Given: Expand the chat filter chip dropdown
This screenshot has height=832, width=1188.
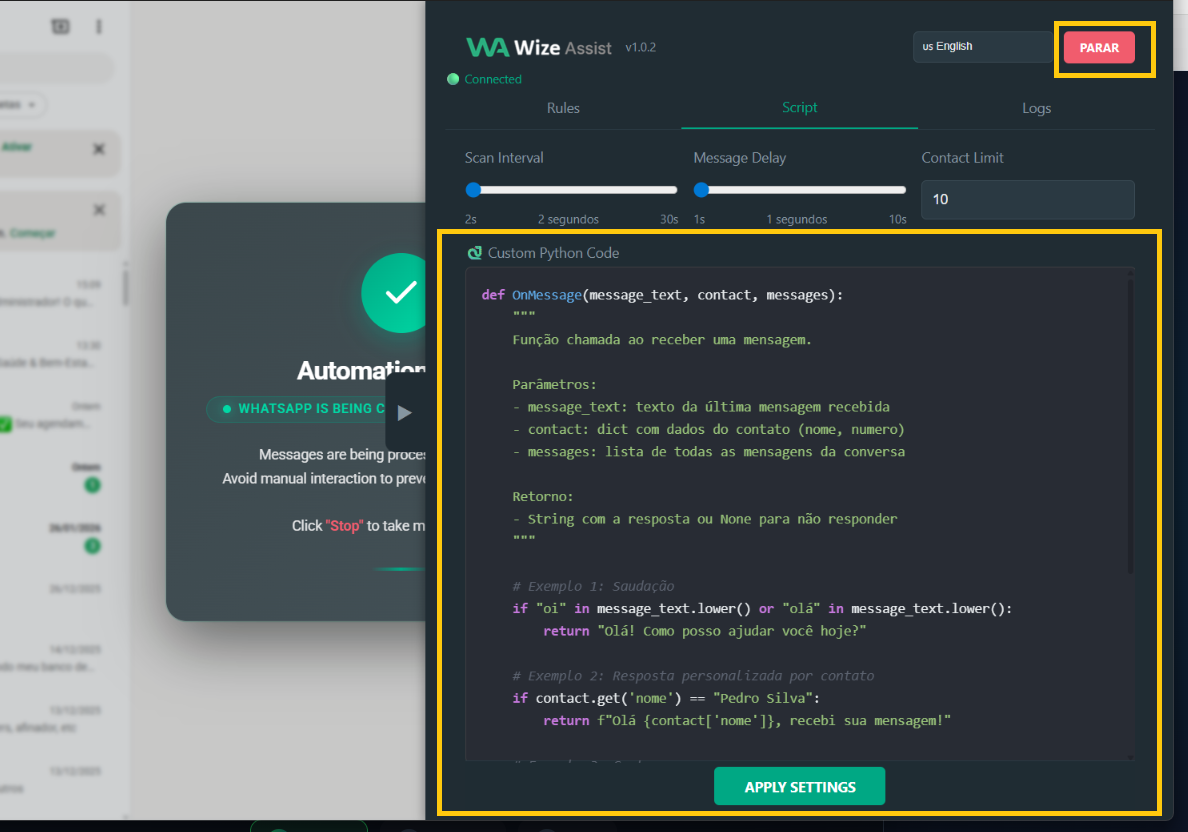Looking at the screenshot, I should 32,104.
